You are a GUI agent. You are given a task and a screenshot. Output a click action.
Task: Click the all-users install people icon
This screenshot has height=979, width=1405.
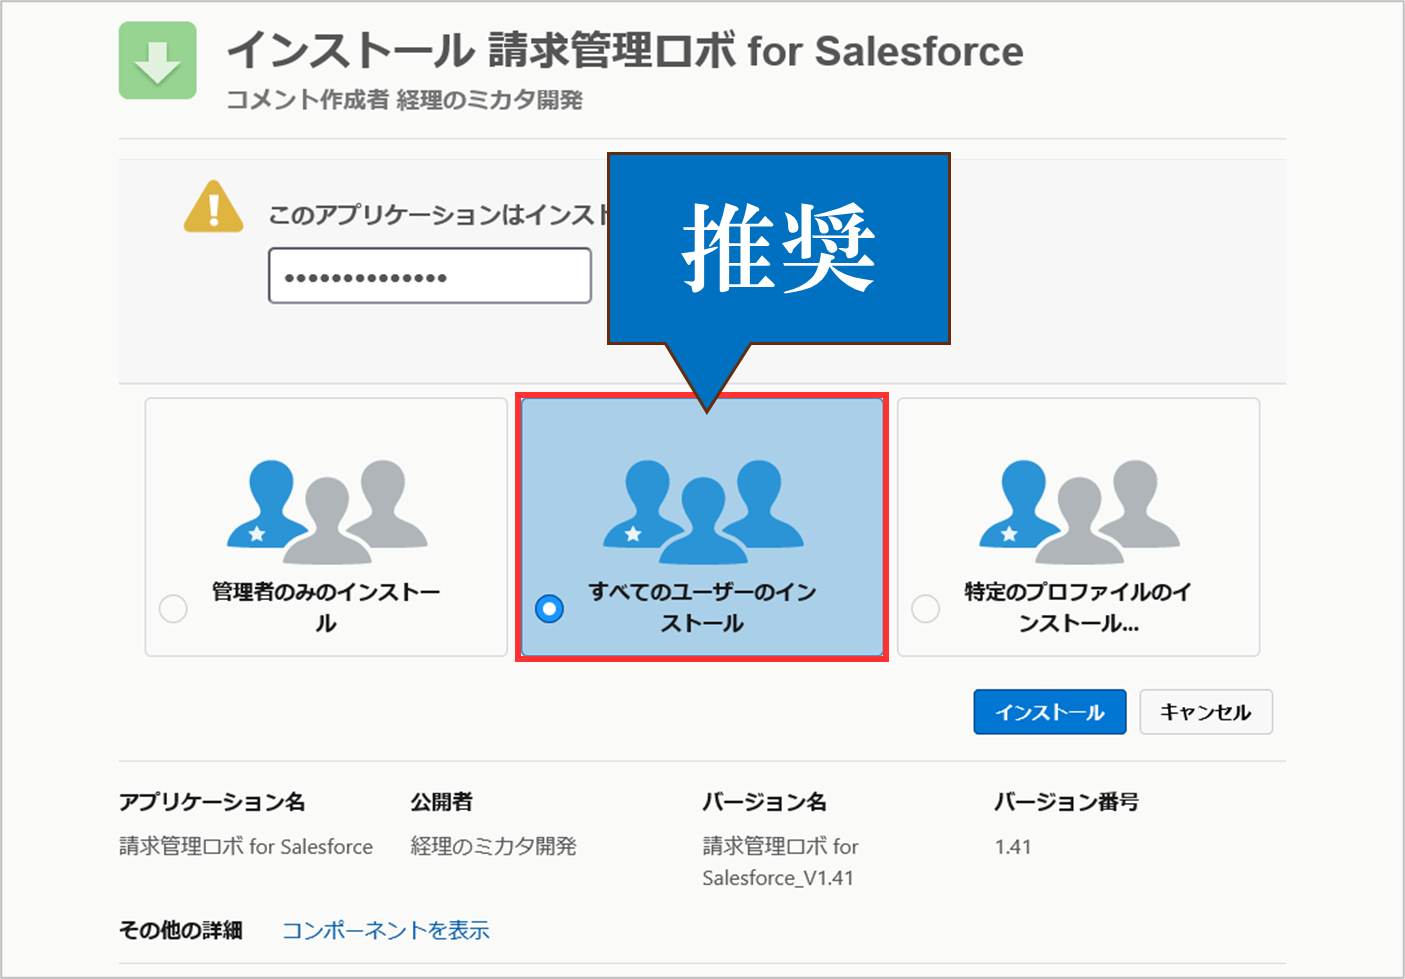coord(703,511)
